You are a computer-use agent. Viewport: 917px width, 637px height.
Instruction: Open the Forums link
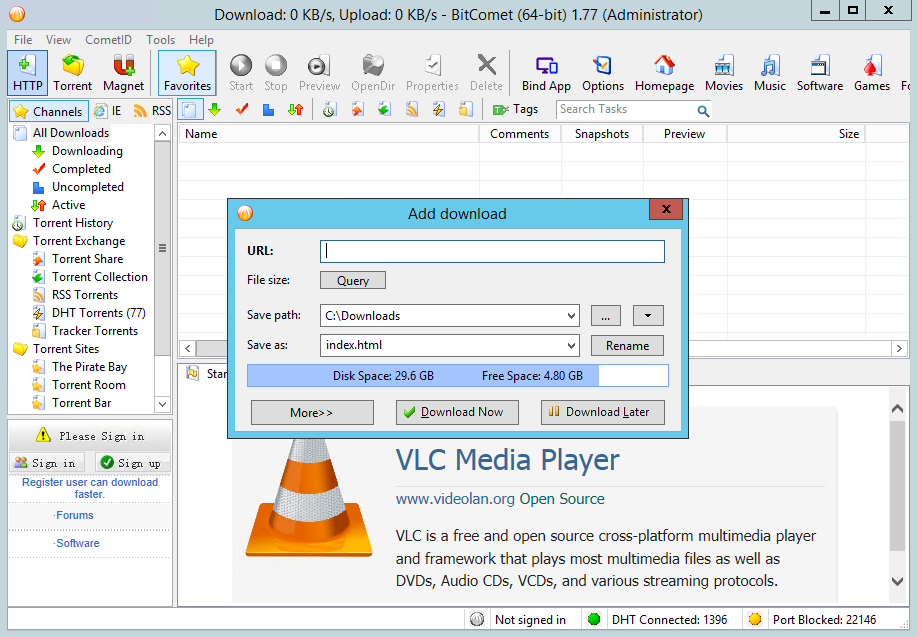[x=74, y=515]
